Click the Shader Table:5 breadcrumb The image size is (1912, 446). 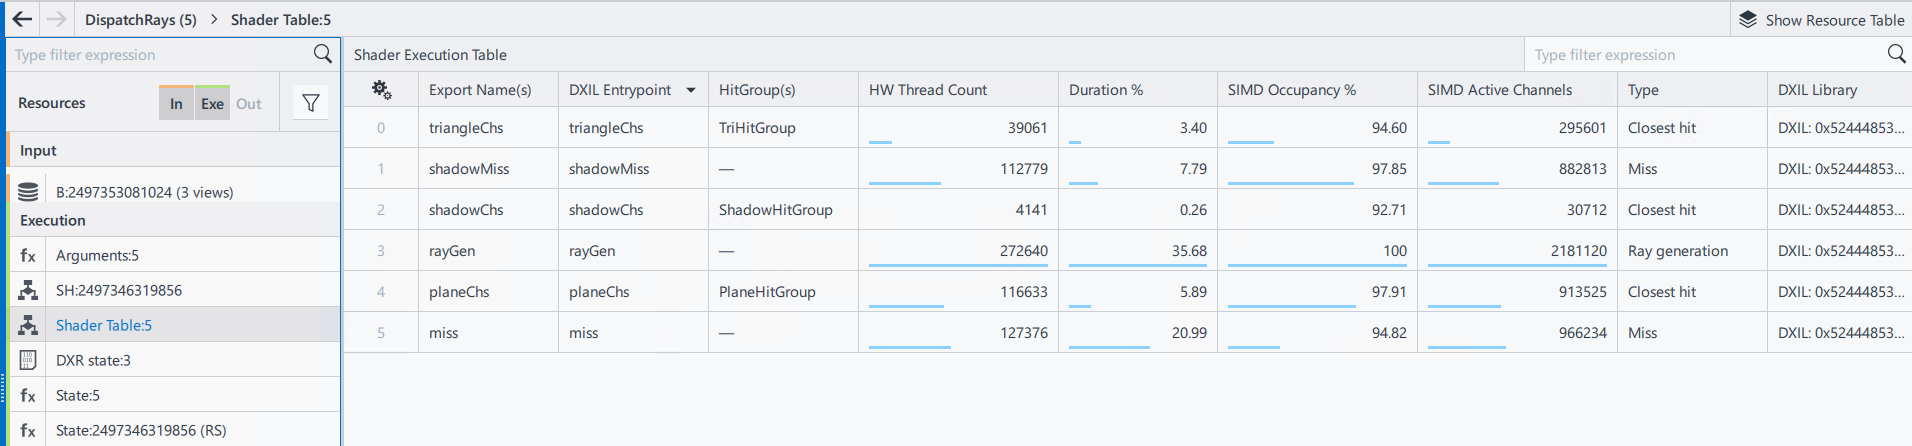tap(281, 19)
